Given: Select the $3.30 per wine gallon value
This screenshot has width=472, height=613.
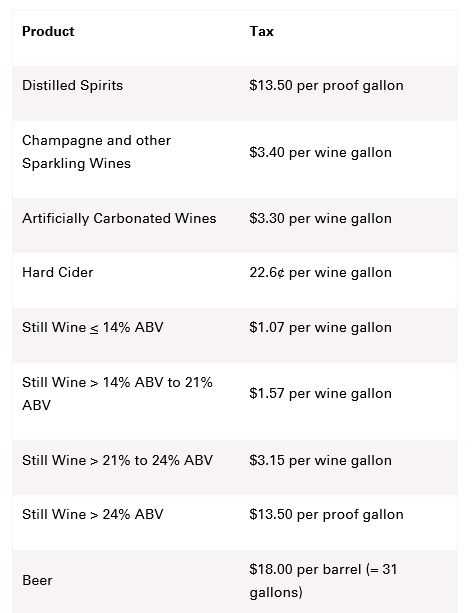Looking at the screenshot, I should (320, 218).
